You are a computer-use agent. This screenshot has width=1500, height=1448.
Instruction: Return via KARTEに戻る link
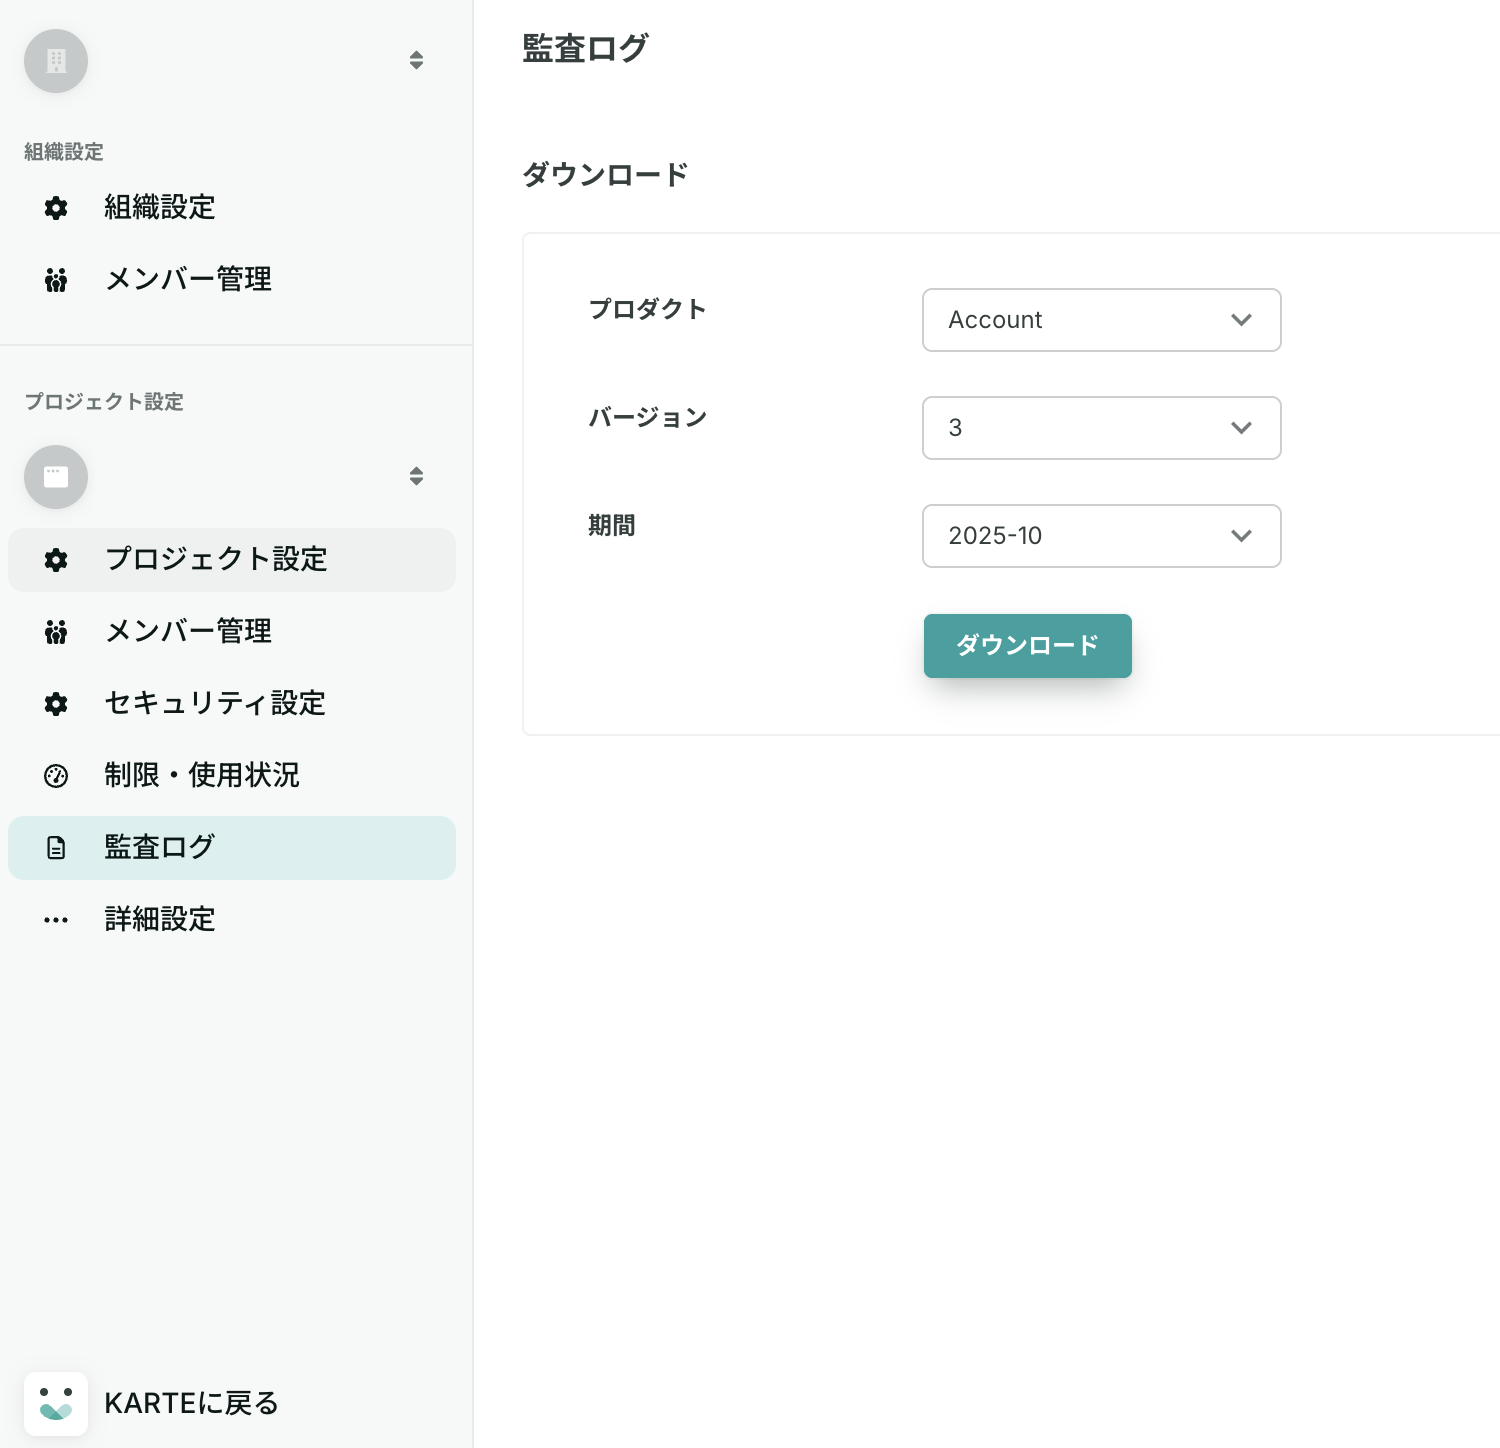[x=191, y=1404]
